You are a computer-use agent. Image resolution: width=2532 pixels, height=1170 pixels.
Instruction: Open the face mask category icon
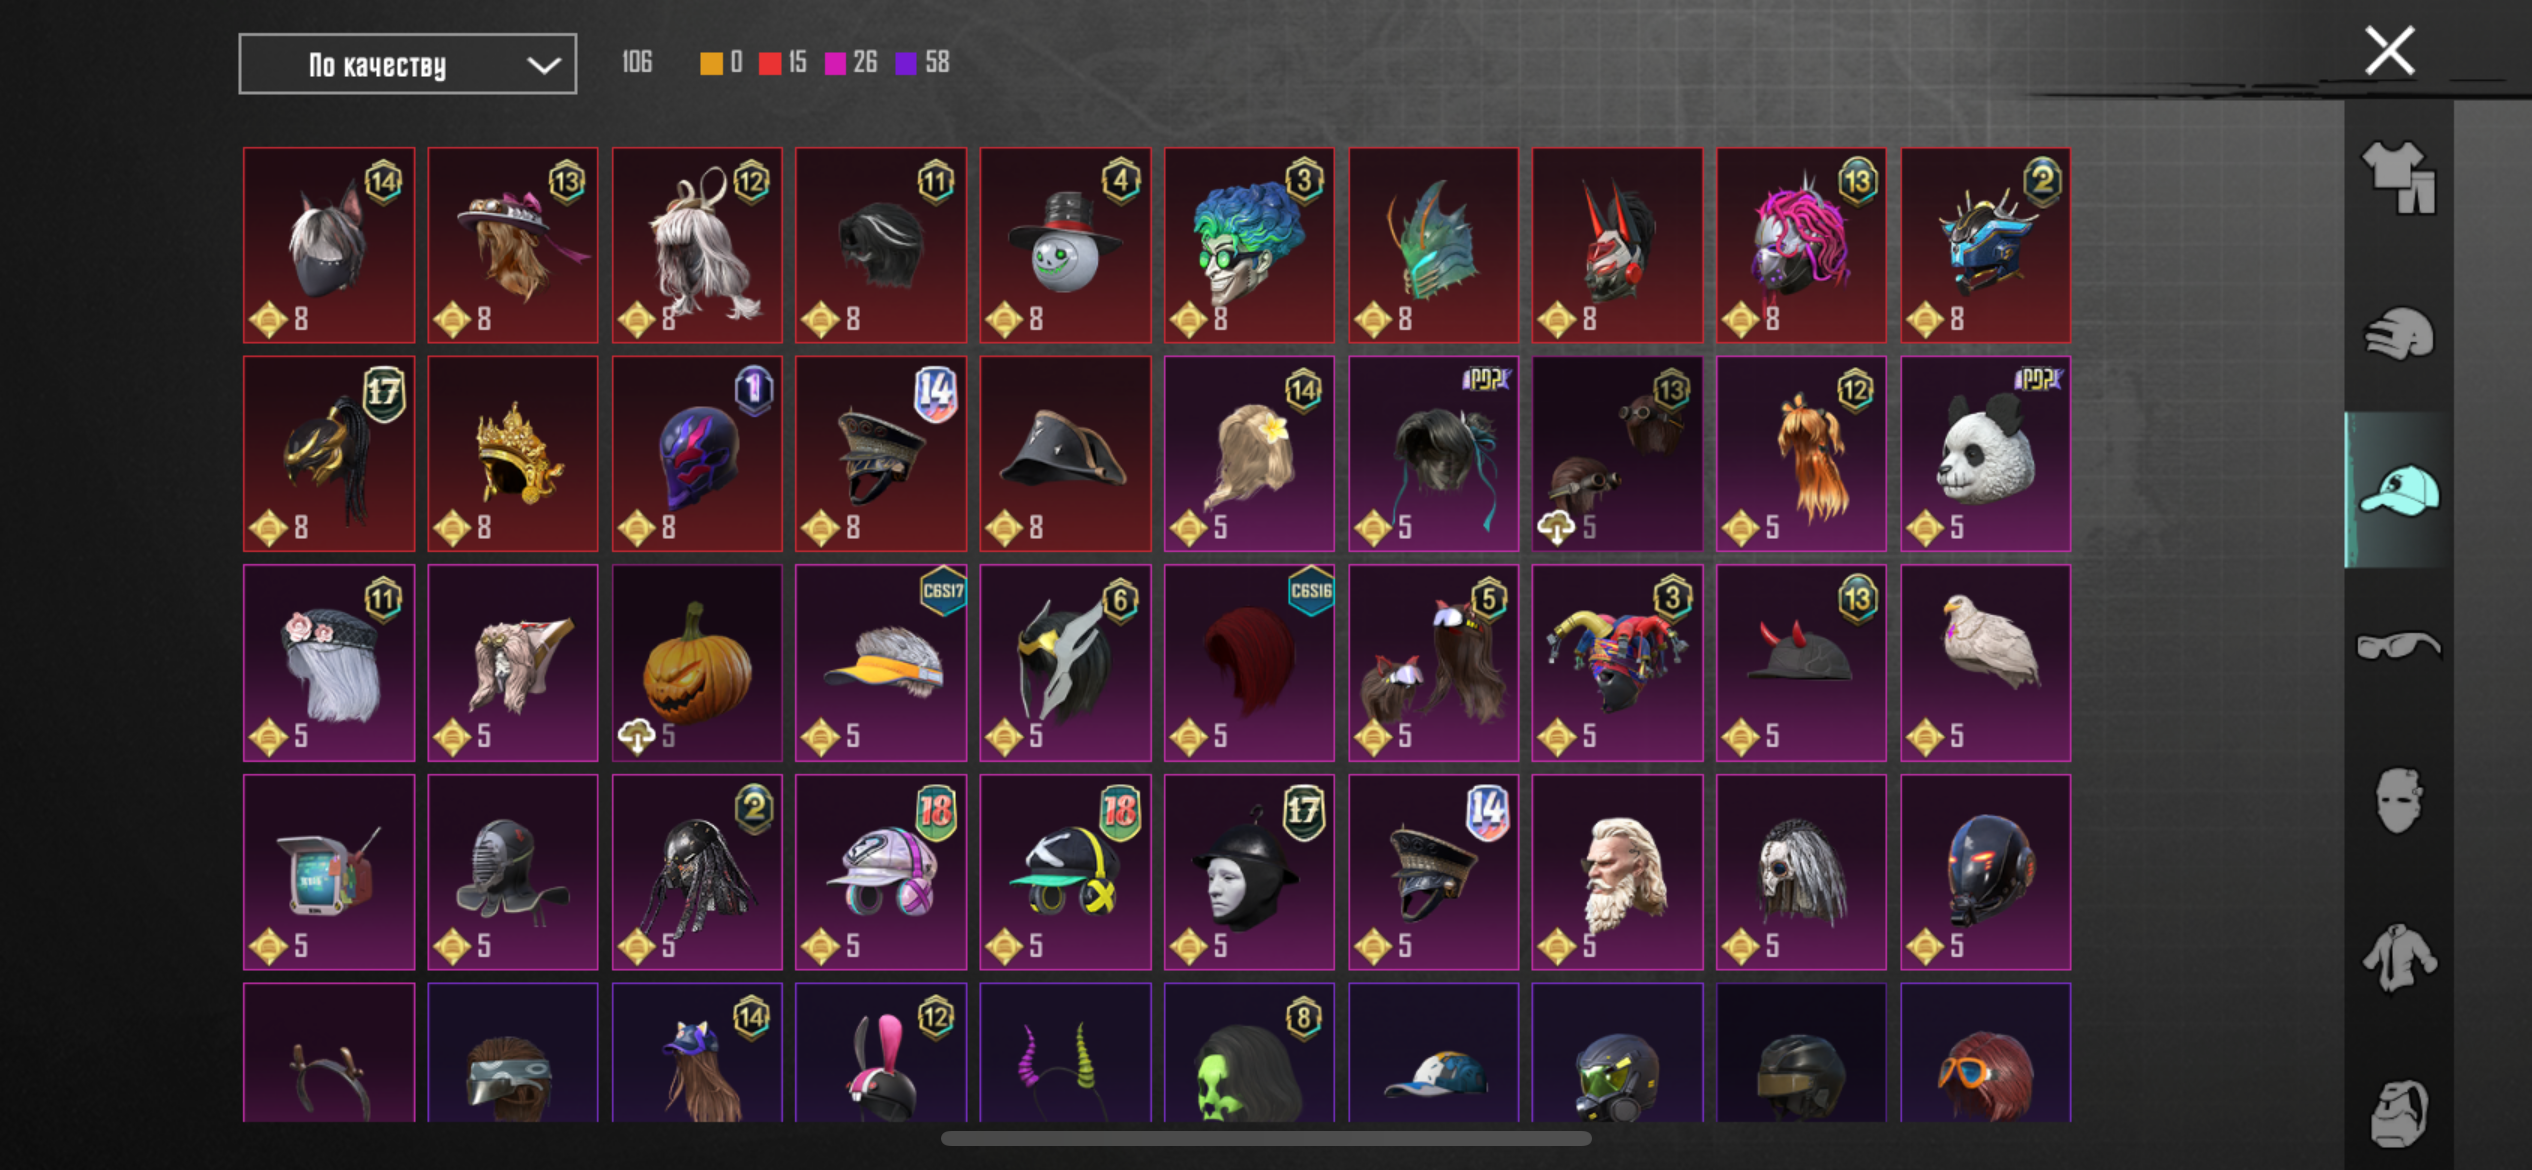(2398, 800)
